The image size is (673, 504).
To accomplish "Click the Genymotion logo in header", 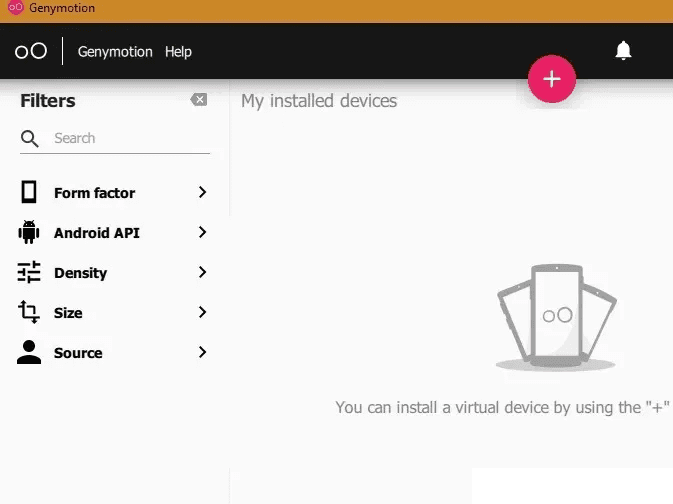I will click(31, 51).
